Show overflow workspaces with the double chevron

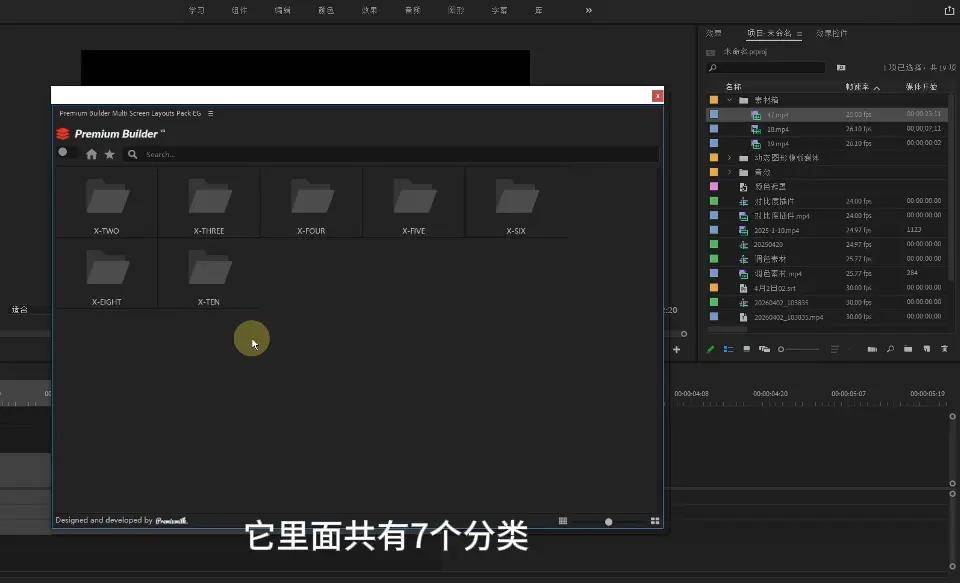[x=588, y=10]
